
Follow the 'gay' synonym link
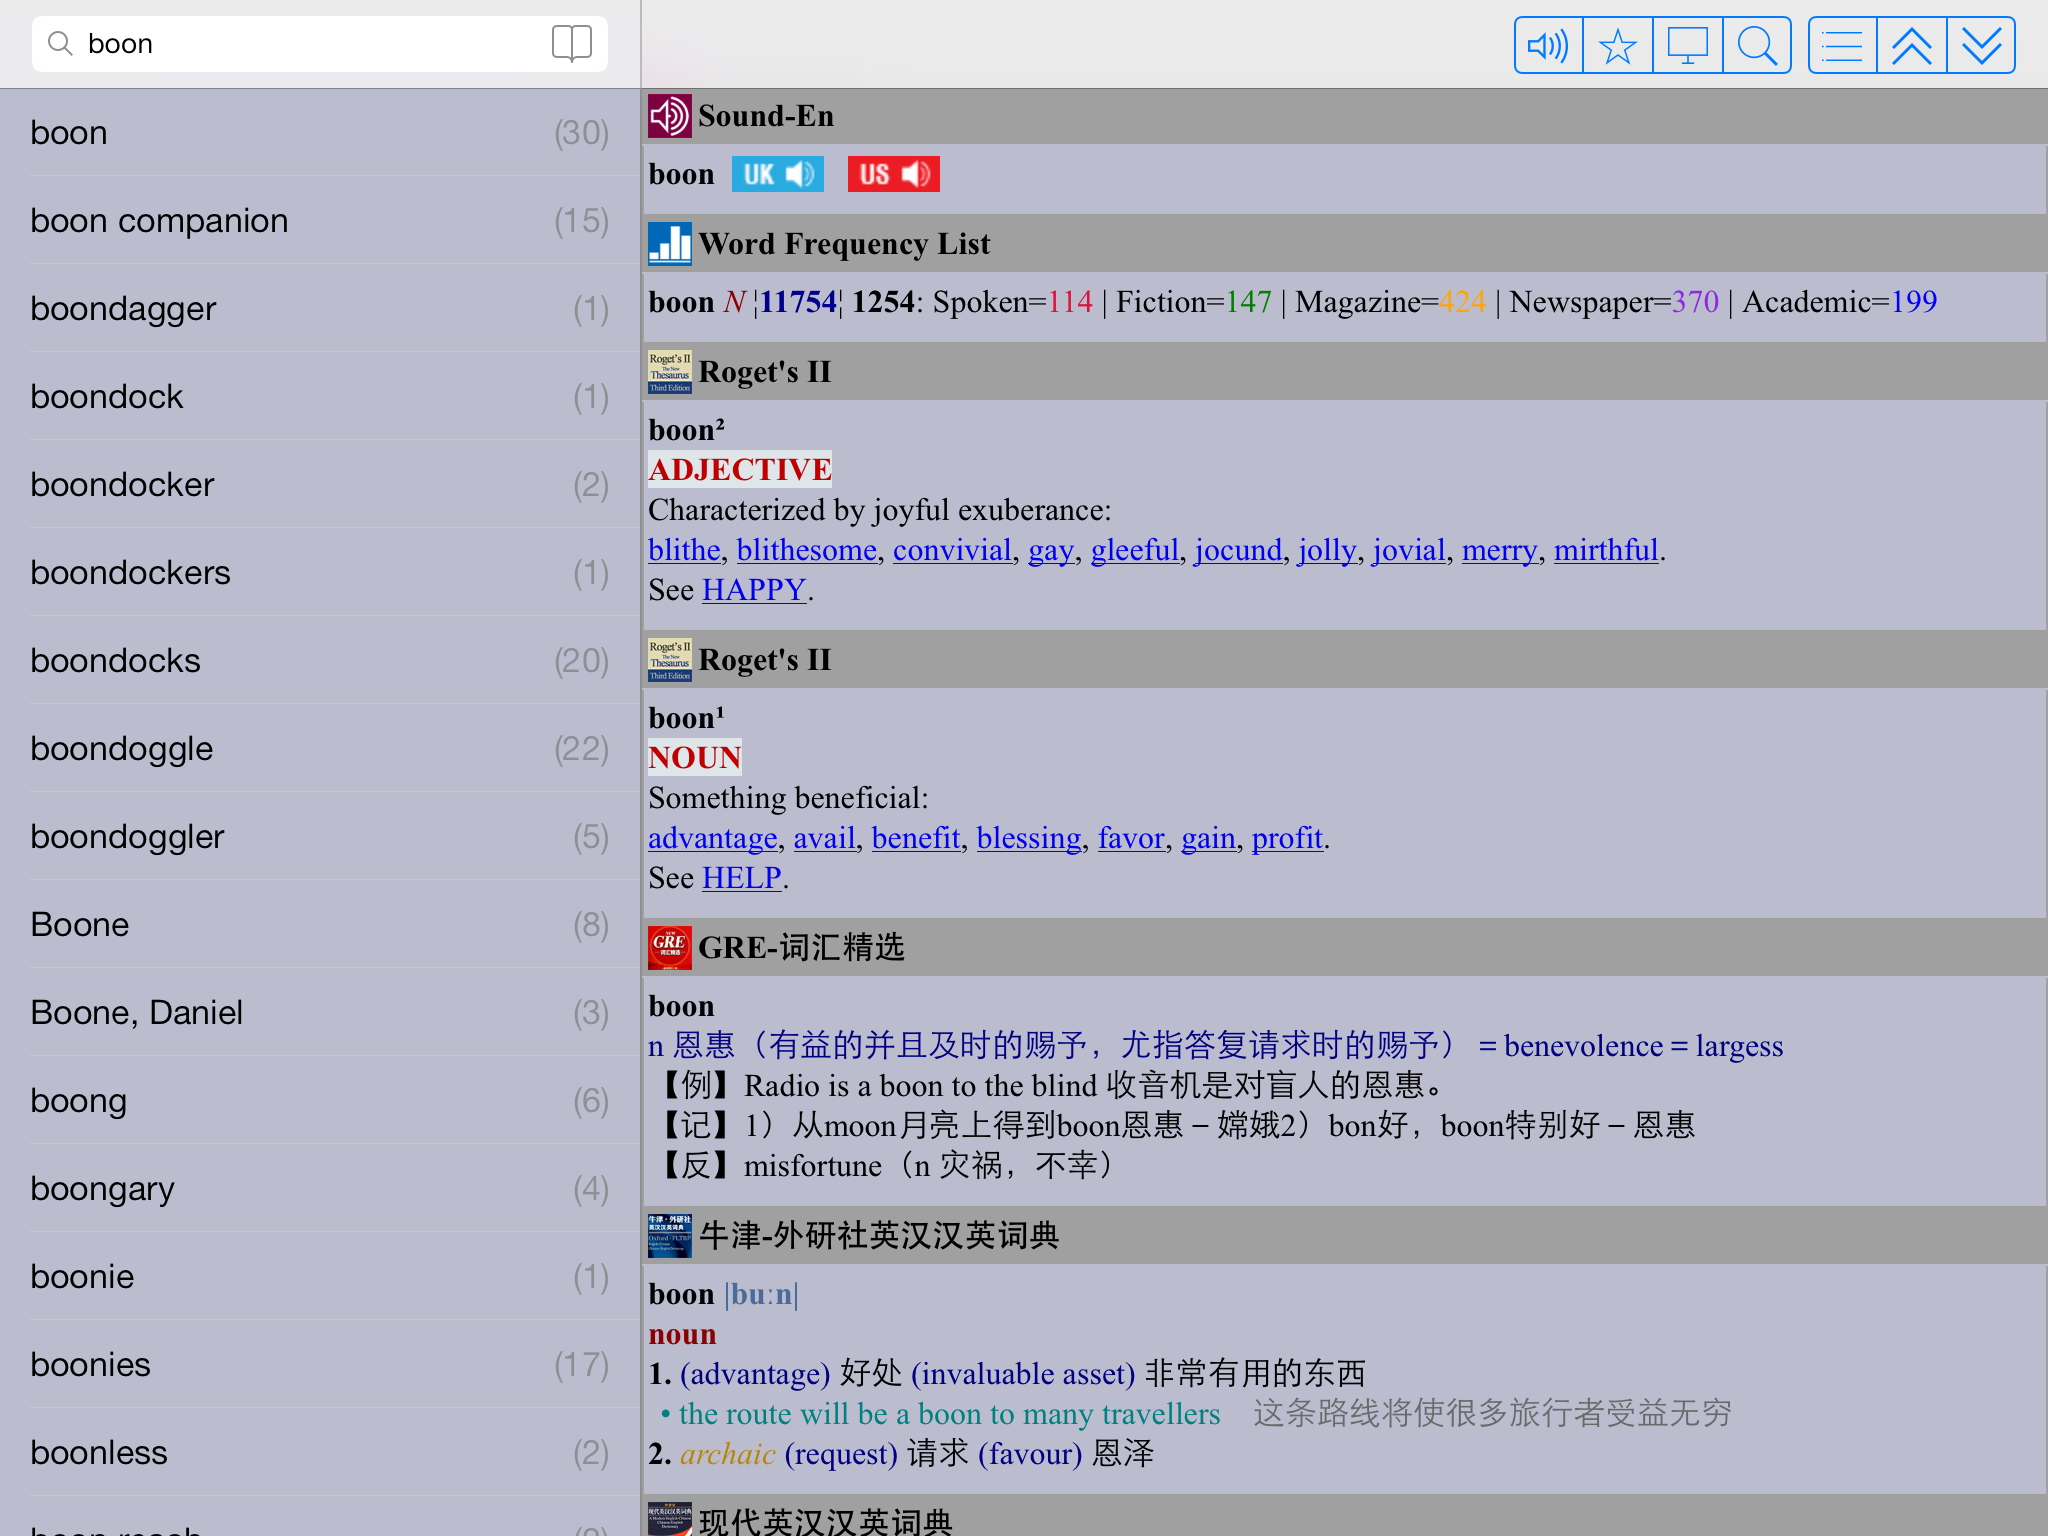pos(1051,550)
